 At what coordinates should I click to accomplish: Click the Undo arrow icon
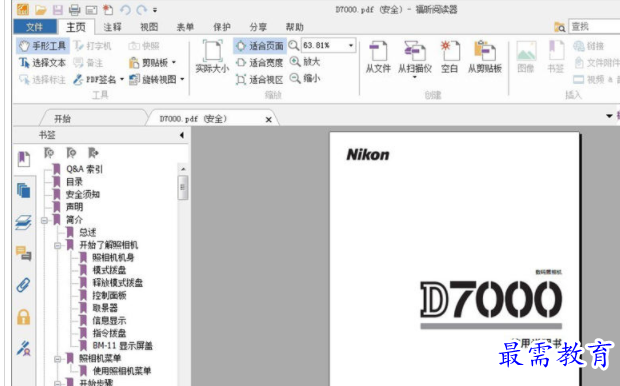125,9
